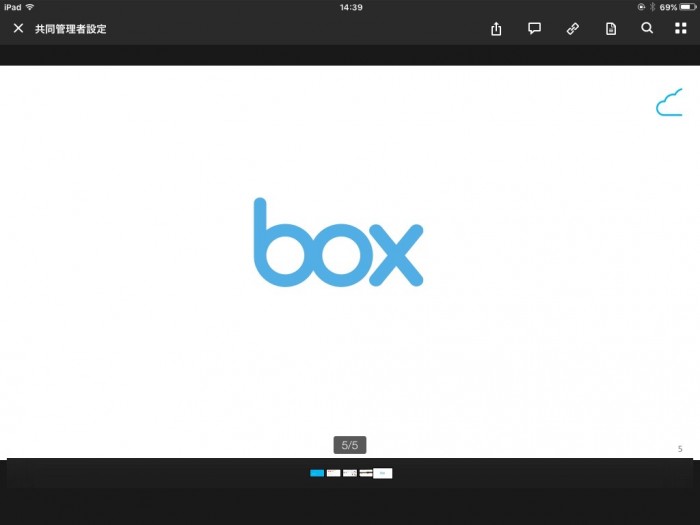
Task: Tap the 14:39 clock in status bar
Action: pyautogui.click(x=351, y=7)
